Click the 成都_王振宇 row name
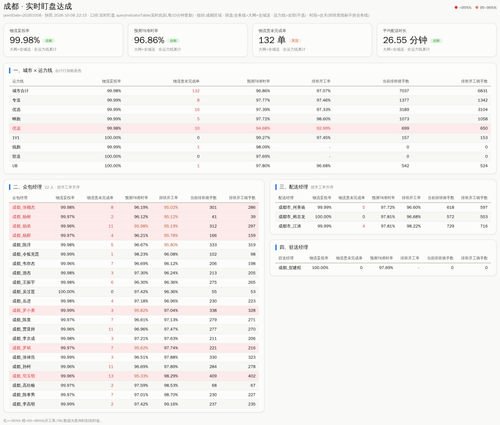Image resolution: width=500 pixels, height=425 pixels. (24, 282)
